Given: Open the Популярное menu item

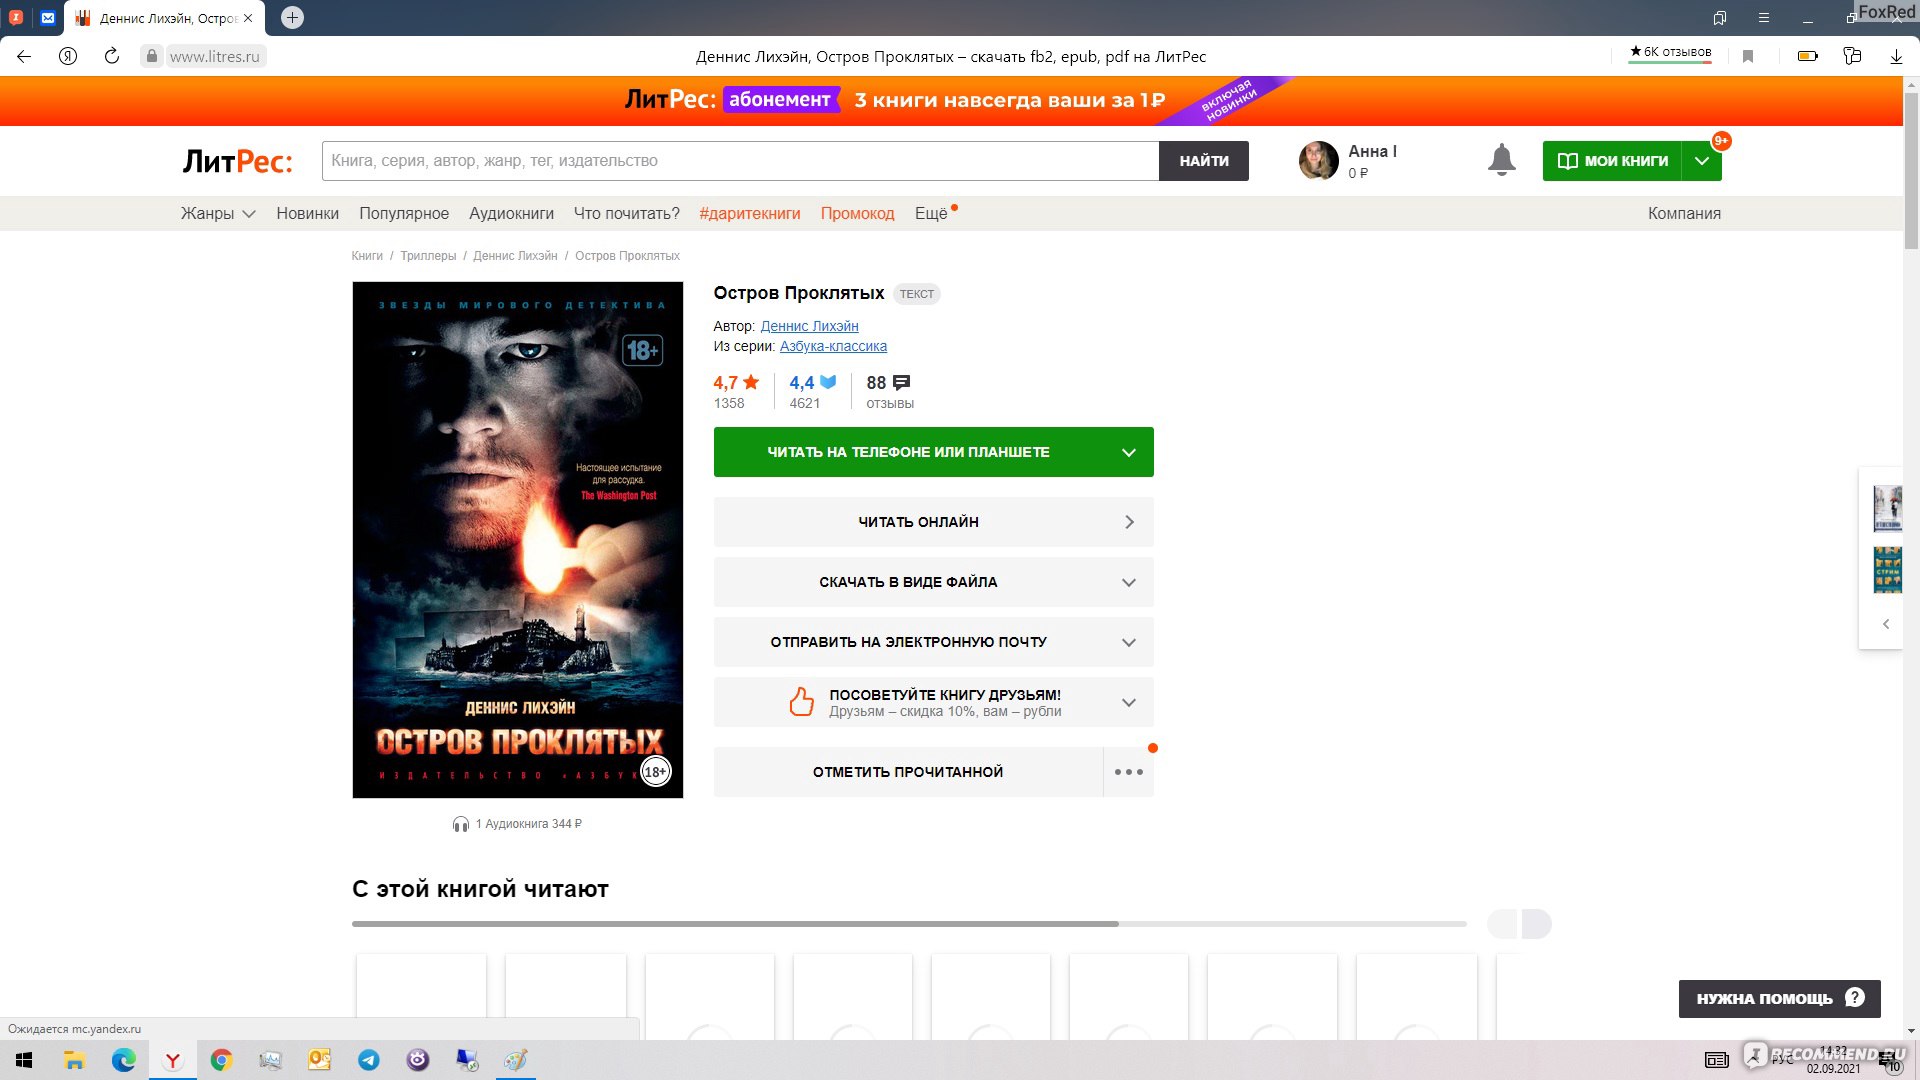Looking at the screenshot, I should pos(404,213).
